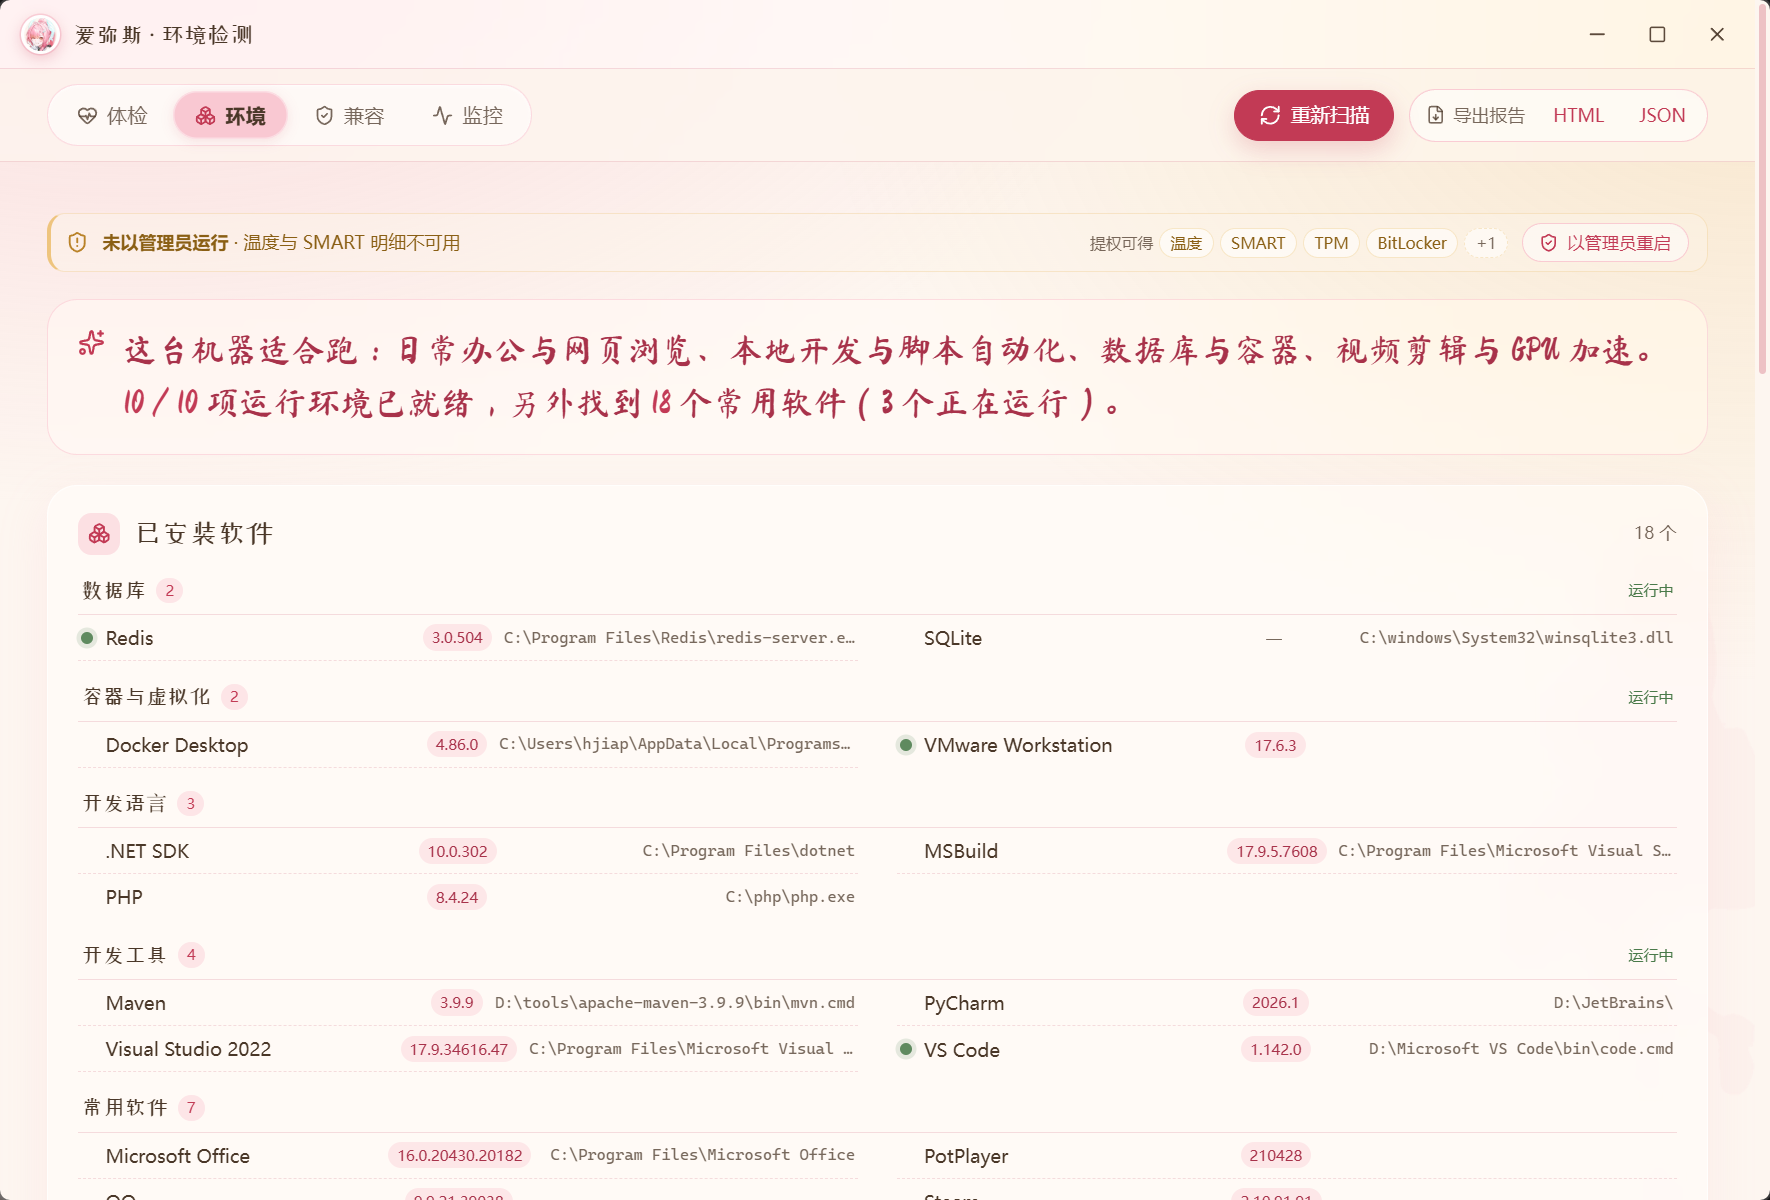Open the 兼容 tab
This screenshot has width=1770, height=1200.
point(350,116)
